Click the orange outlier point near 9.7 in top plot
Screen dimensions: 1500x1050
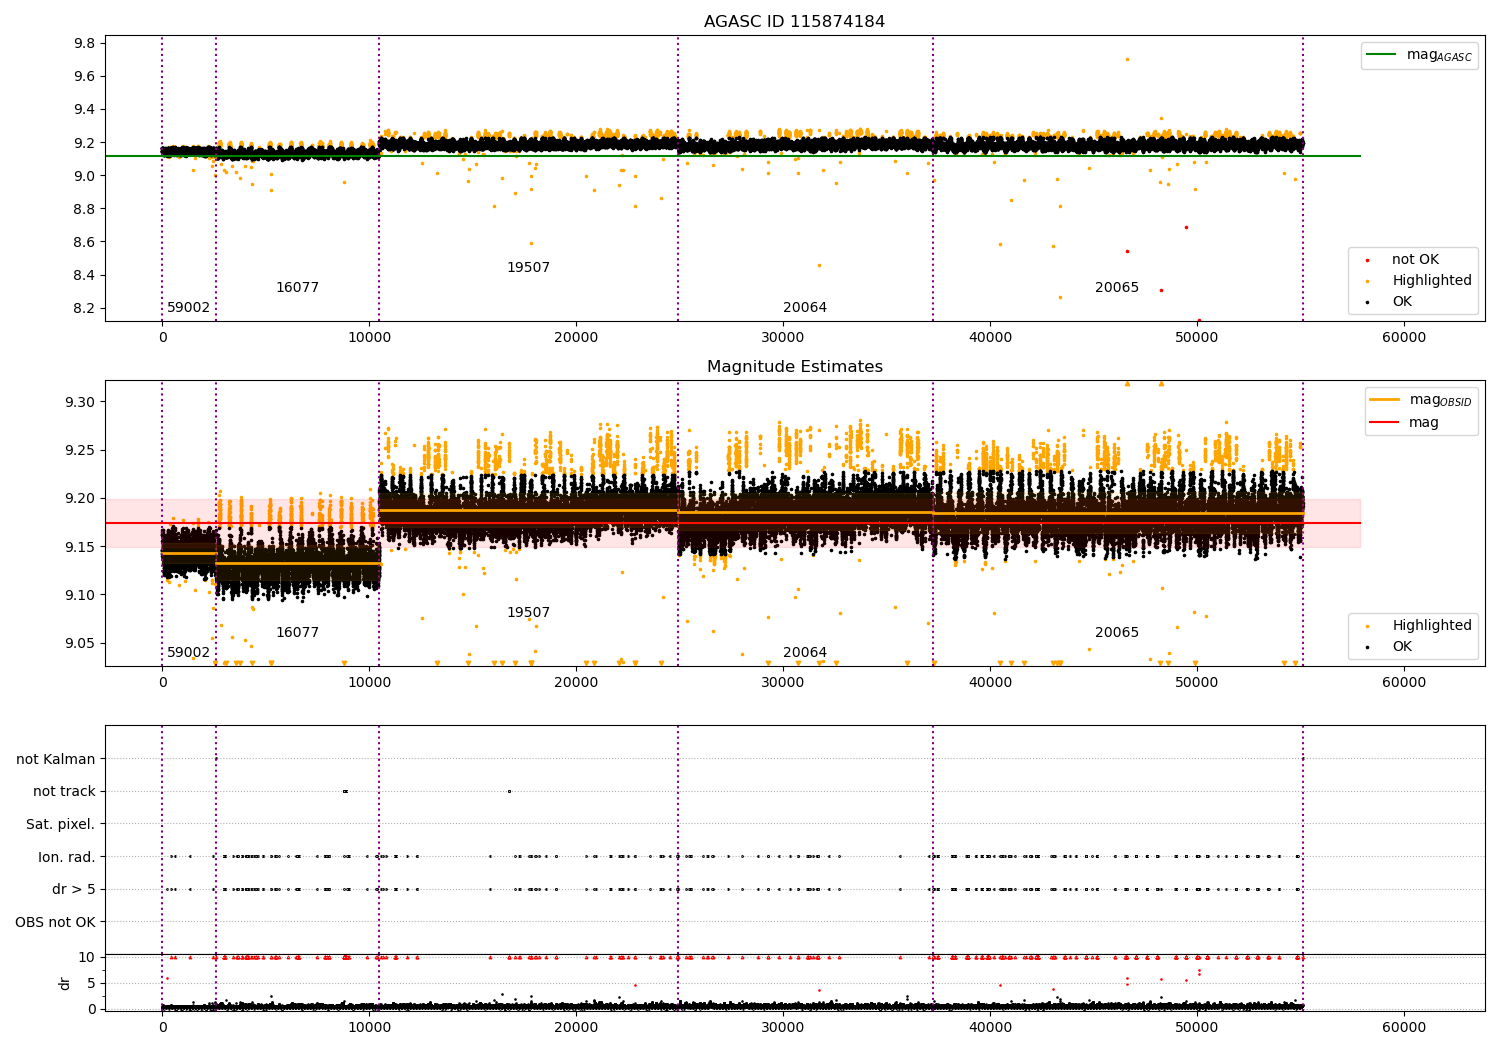1127,59
